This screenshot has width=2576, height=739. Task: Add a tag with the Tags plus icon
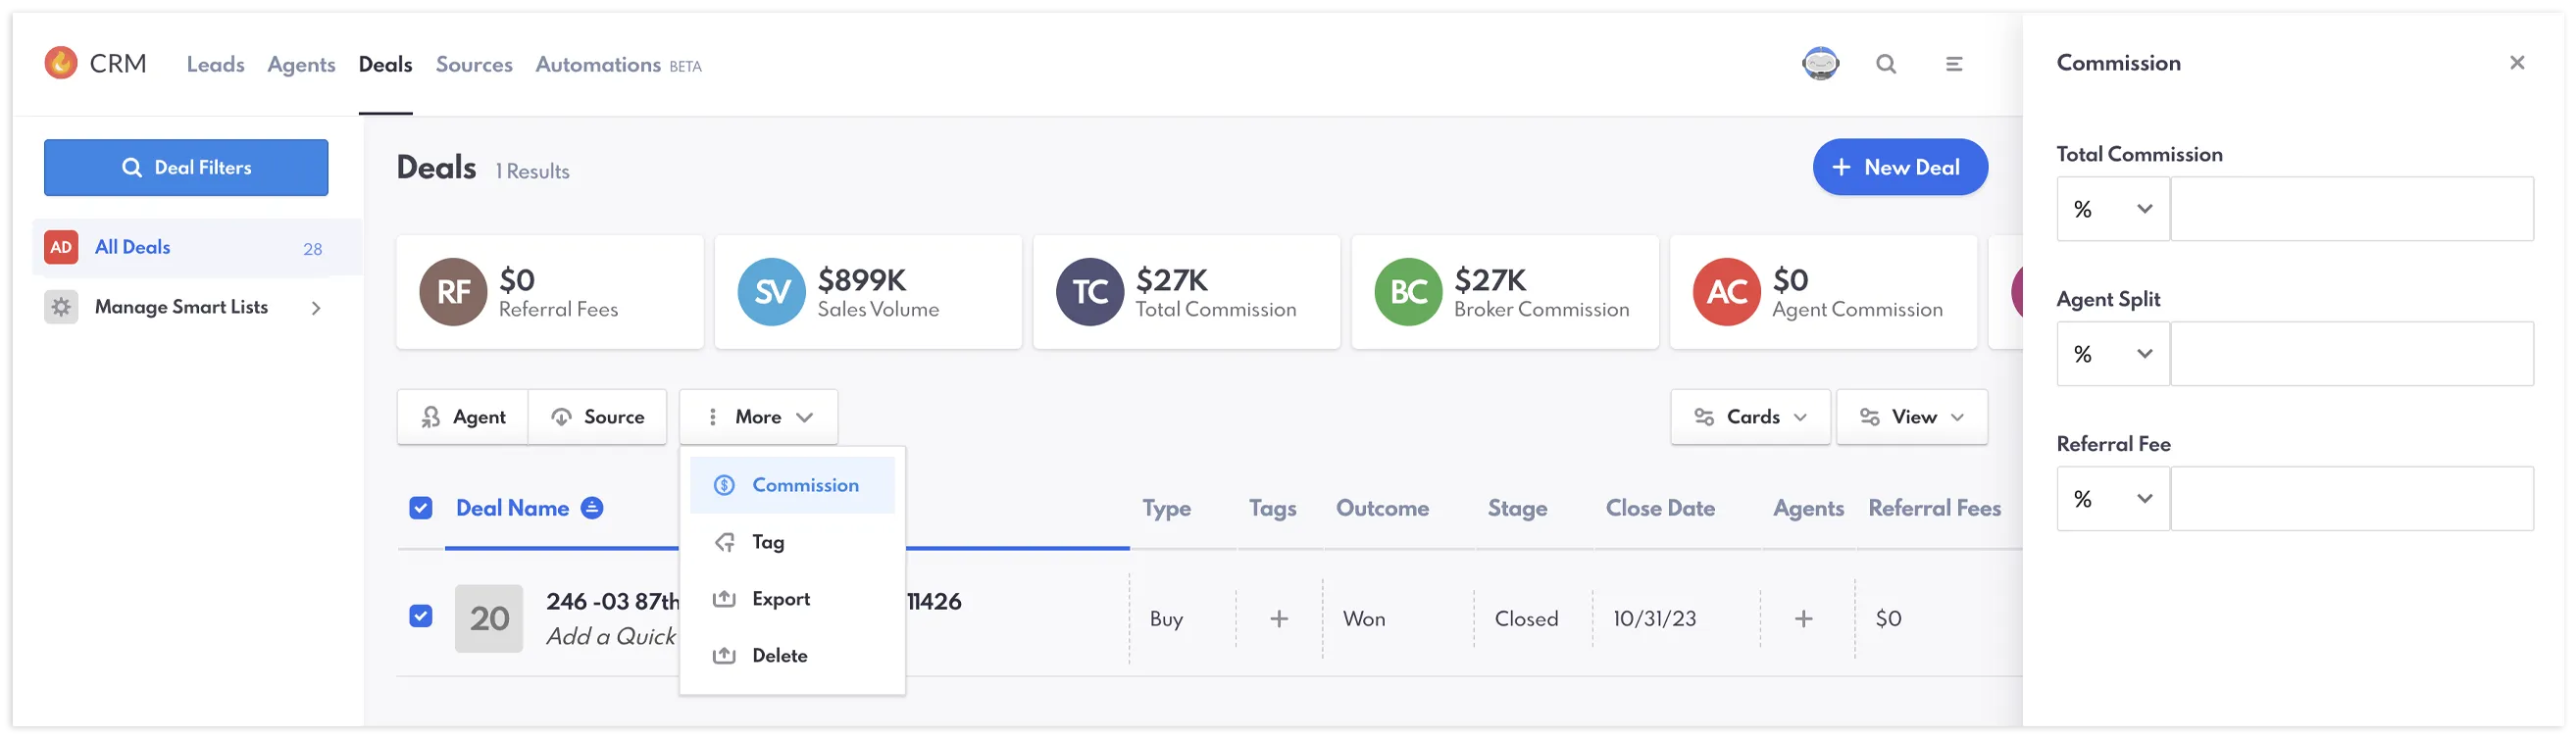tap(1280, 620)
